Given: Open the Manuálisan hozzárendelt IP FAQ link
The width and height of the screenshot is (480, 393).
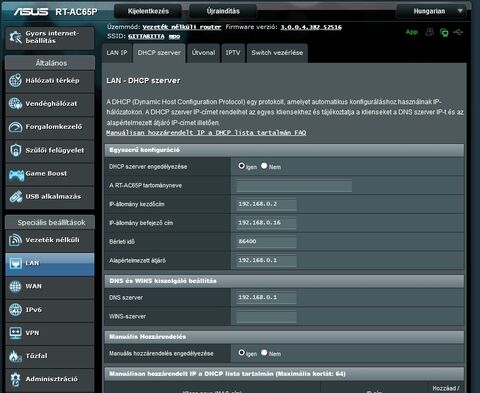Looking at the screenshot, I should point(206,133).
